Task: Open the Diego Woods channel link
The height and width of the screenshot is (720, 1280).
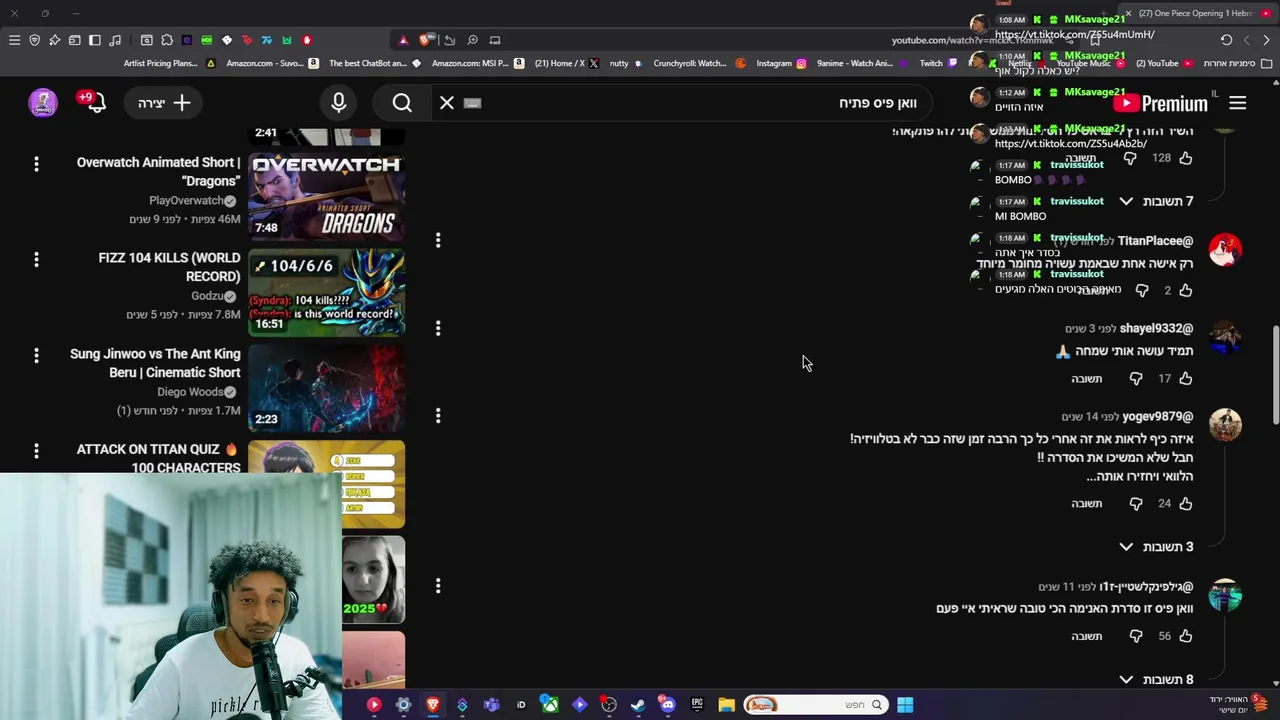Action: 196,392
